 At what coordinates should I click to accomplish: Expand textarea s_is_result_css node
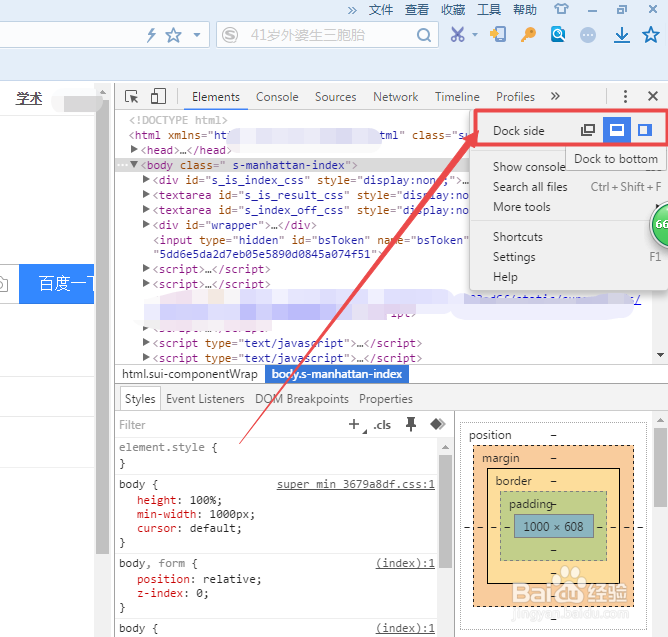tap(146, 194)
